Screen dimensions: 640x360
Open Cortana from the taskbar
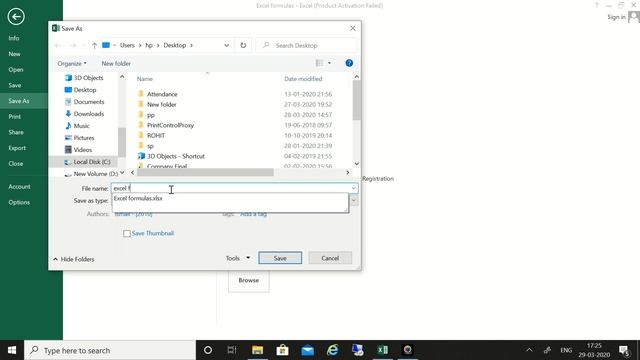point(208,350)
